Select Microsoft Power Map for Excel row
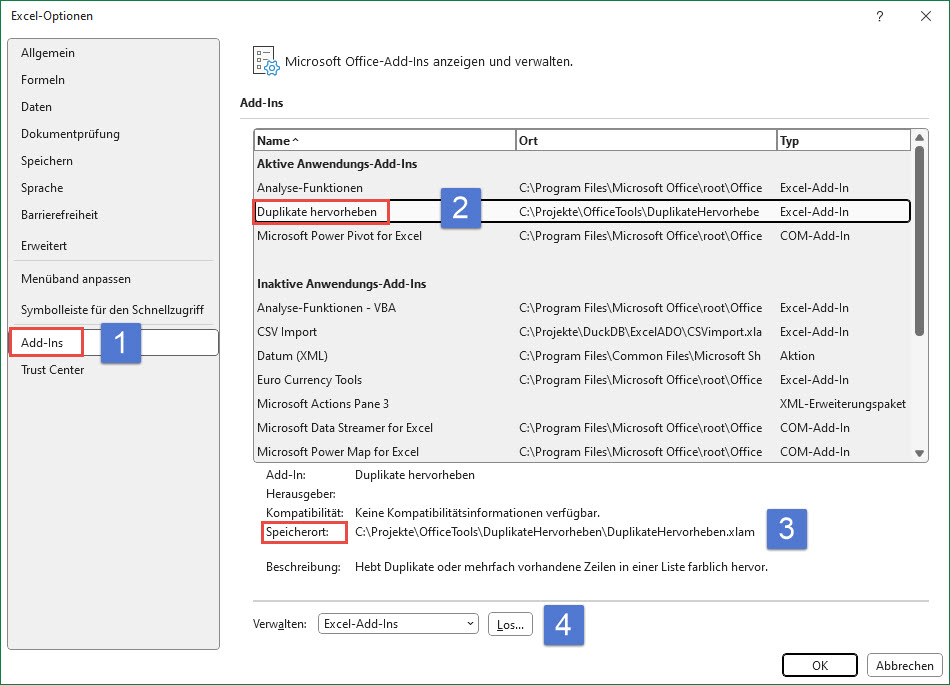The height and width of the screenshot is (685, 950). point(582,452)
